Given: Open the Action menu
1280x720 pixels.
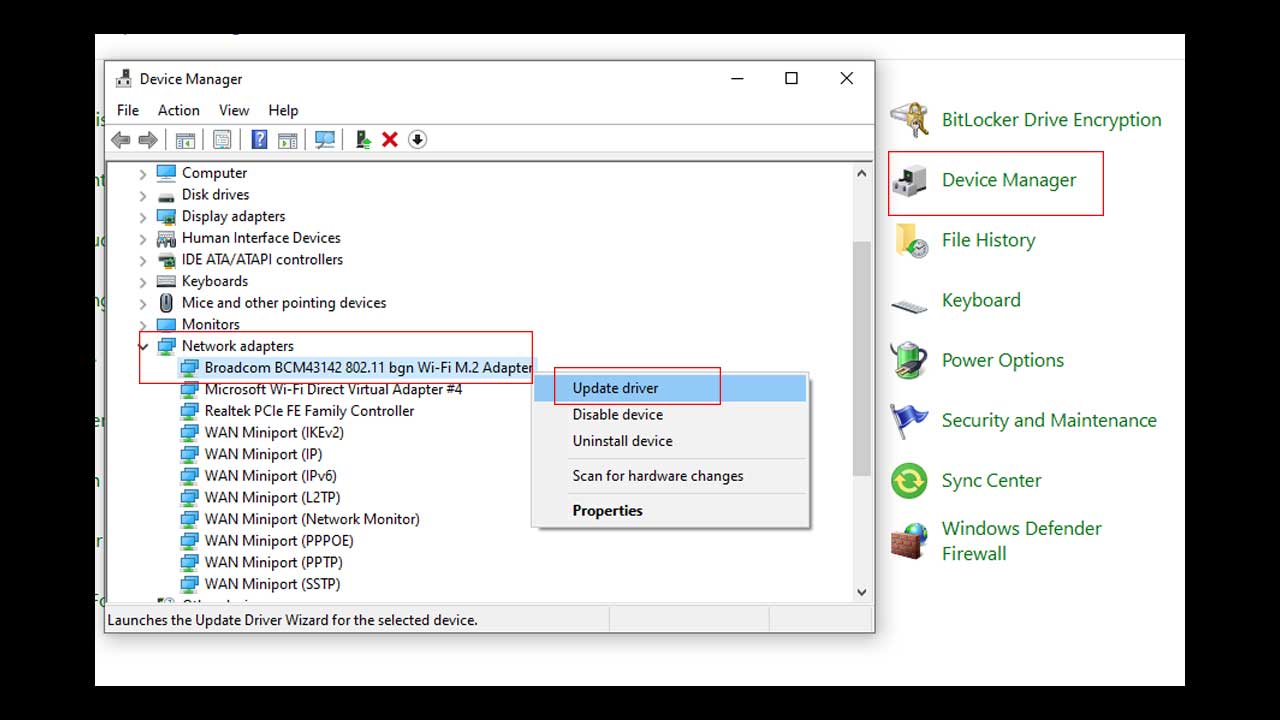Looking at the screenshot, I should pyautogui.click(x=178, y=110).
